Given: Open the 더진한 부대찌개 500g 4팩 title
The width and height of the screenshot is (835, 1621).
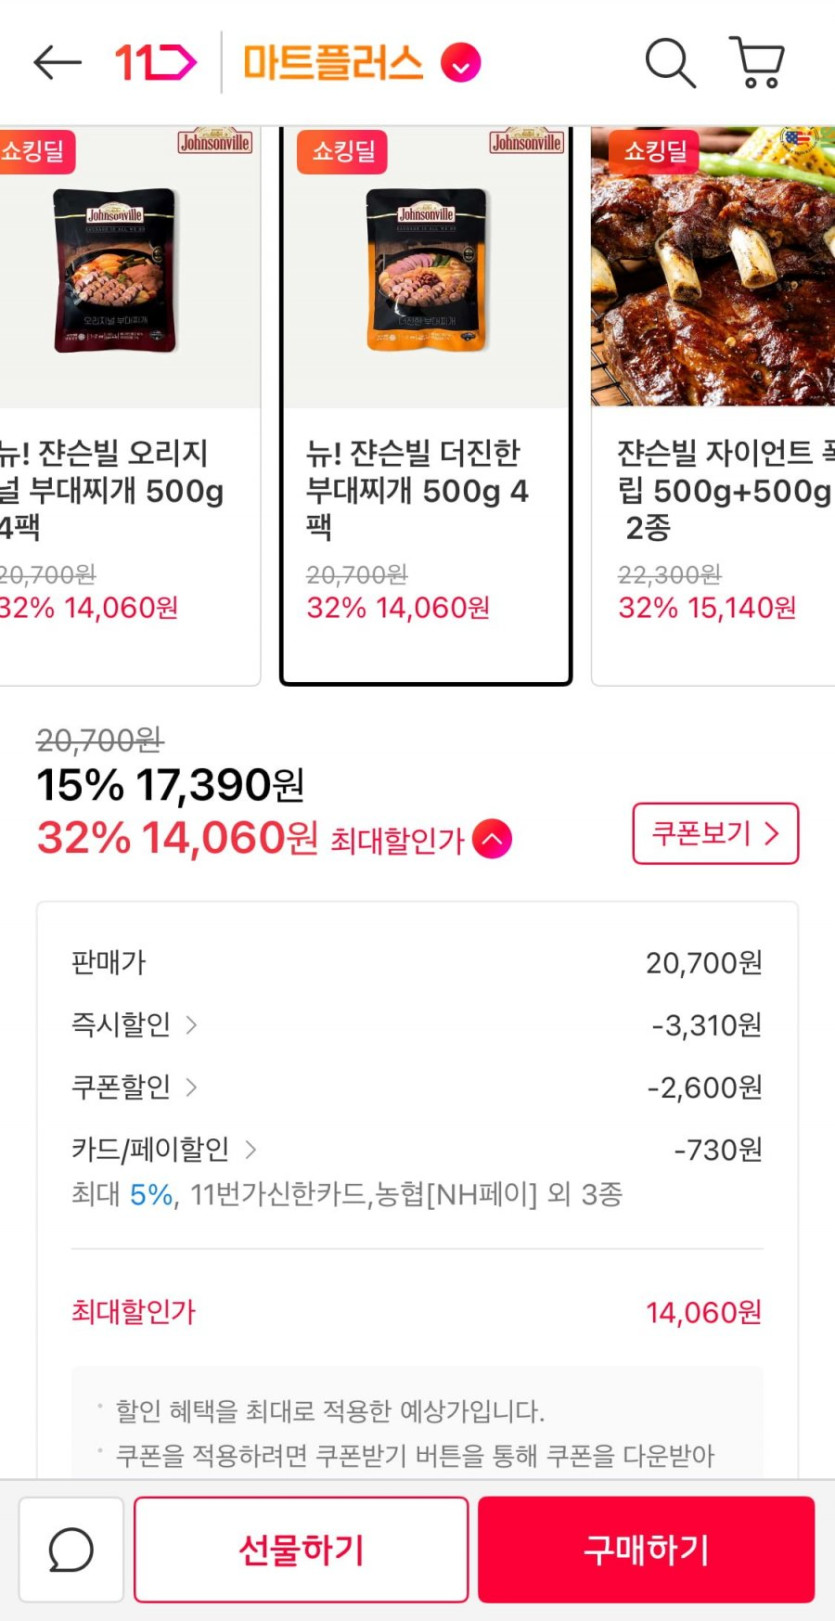Looking at the screenshot, I should pyautogui.click(x=417, y=490).
